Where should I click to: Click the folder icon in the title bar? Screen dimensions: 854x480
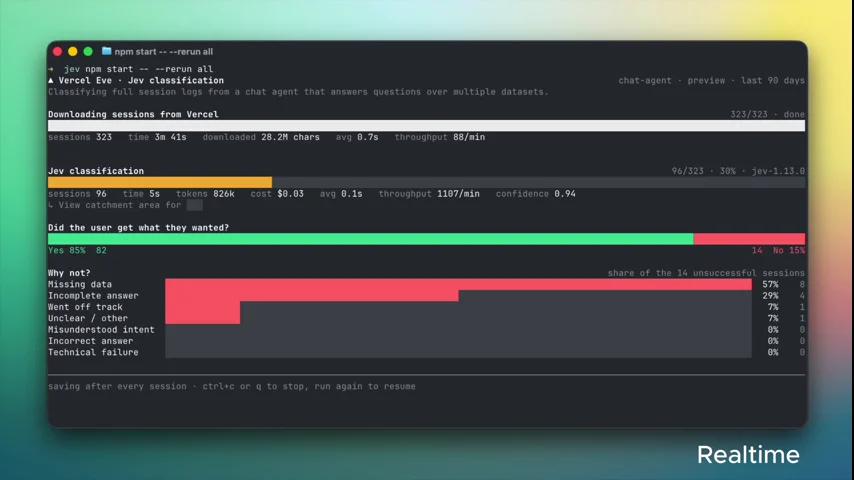click(x=106, y=51)
